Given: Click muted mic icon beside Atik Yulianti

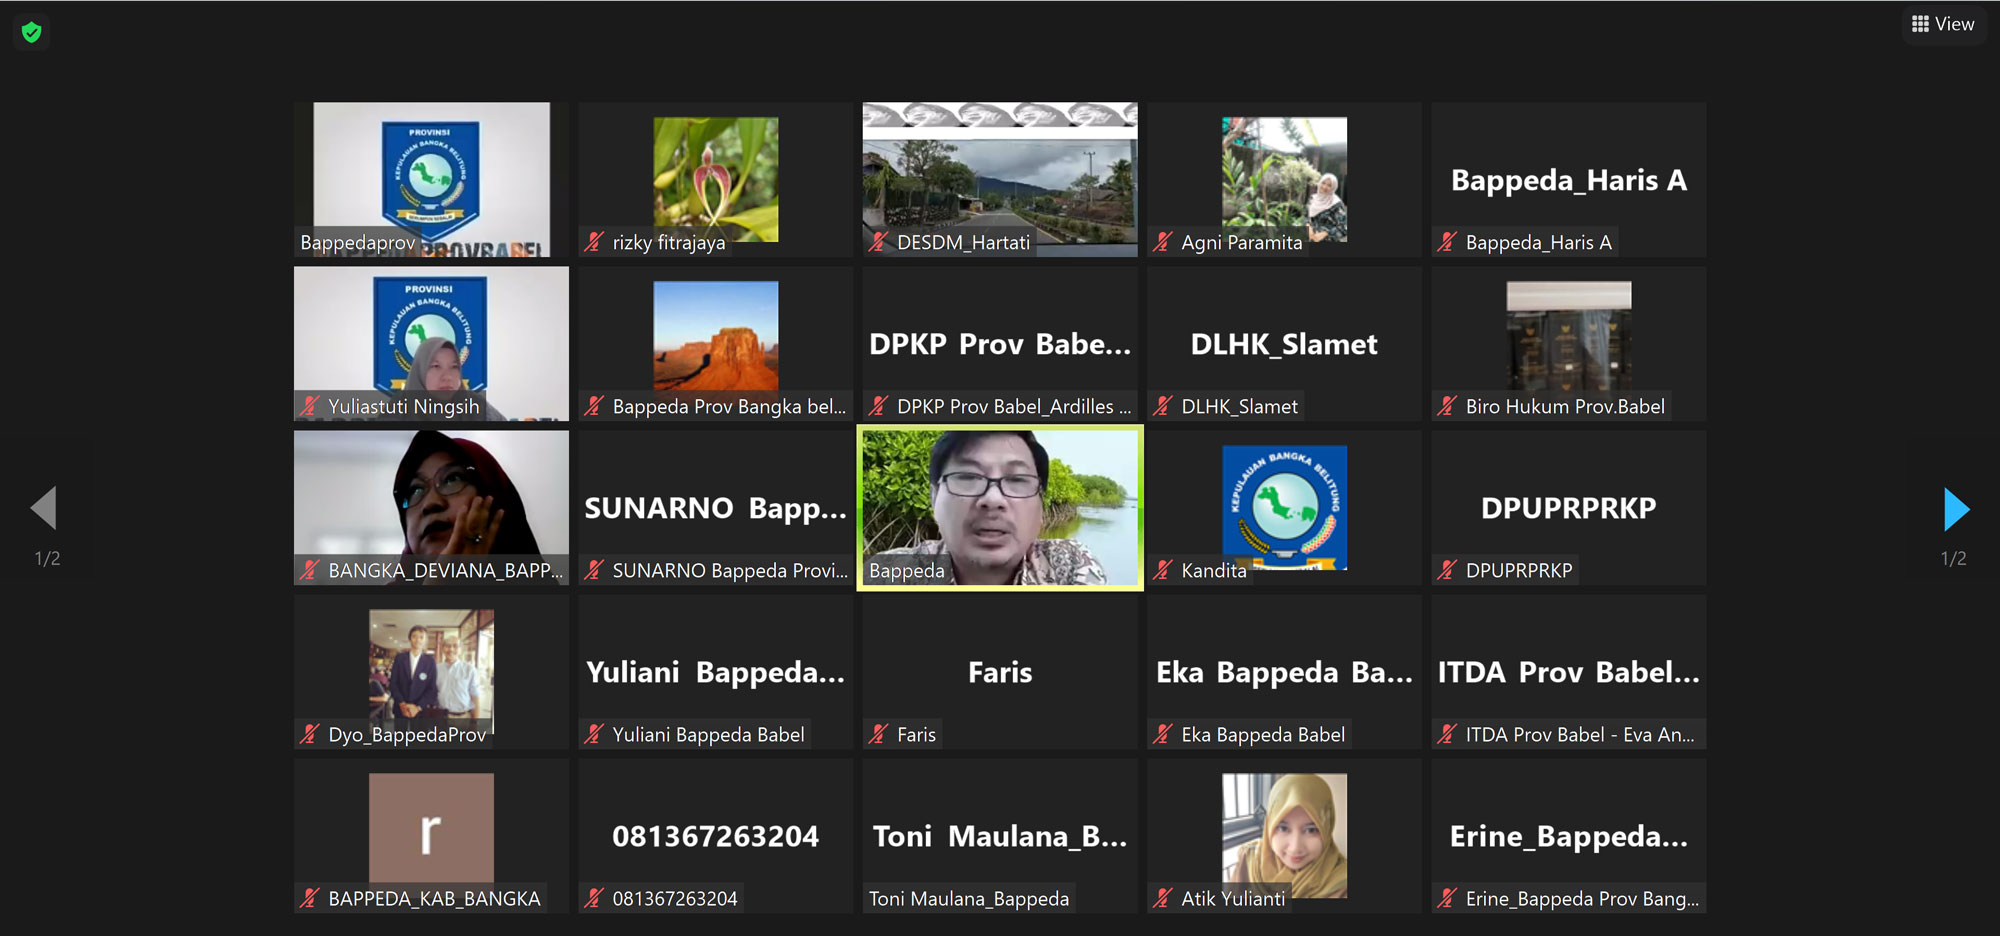Looking at the screenshot, I should [x=1162, y=898].
